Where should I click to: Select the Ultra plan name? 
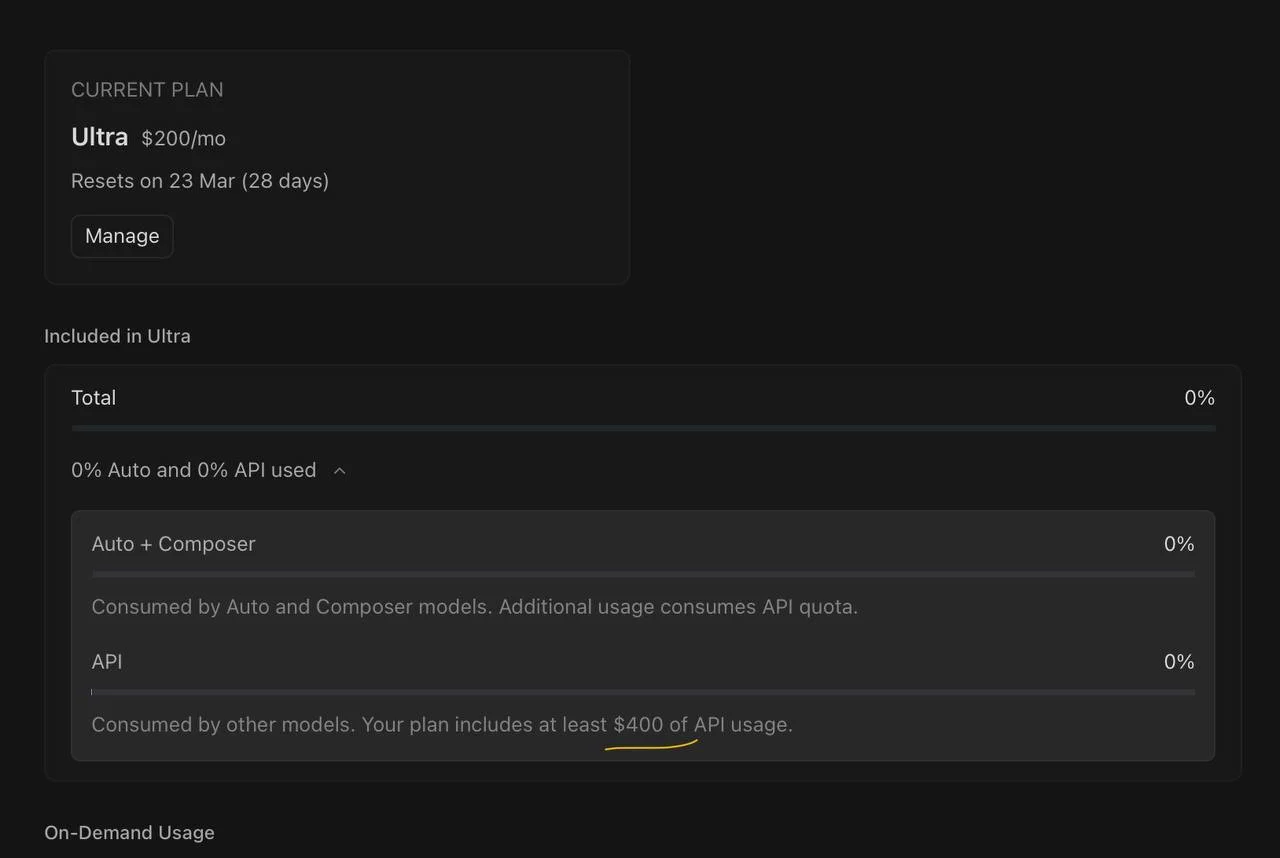(x=100, y=137)
